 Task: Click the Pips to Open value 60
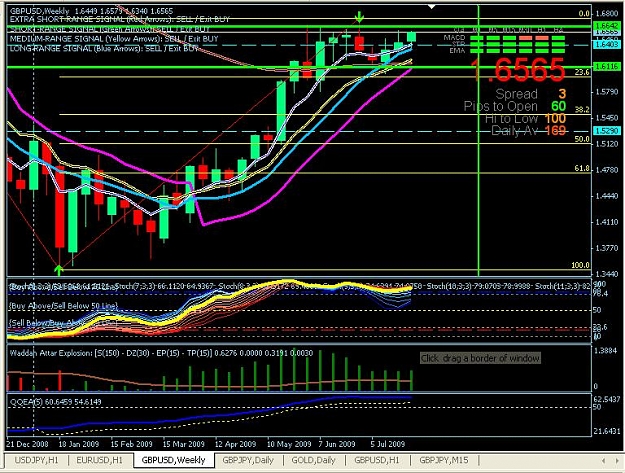559,106
